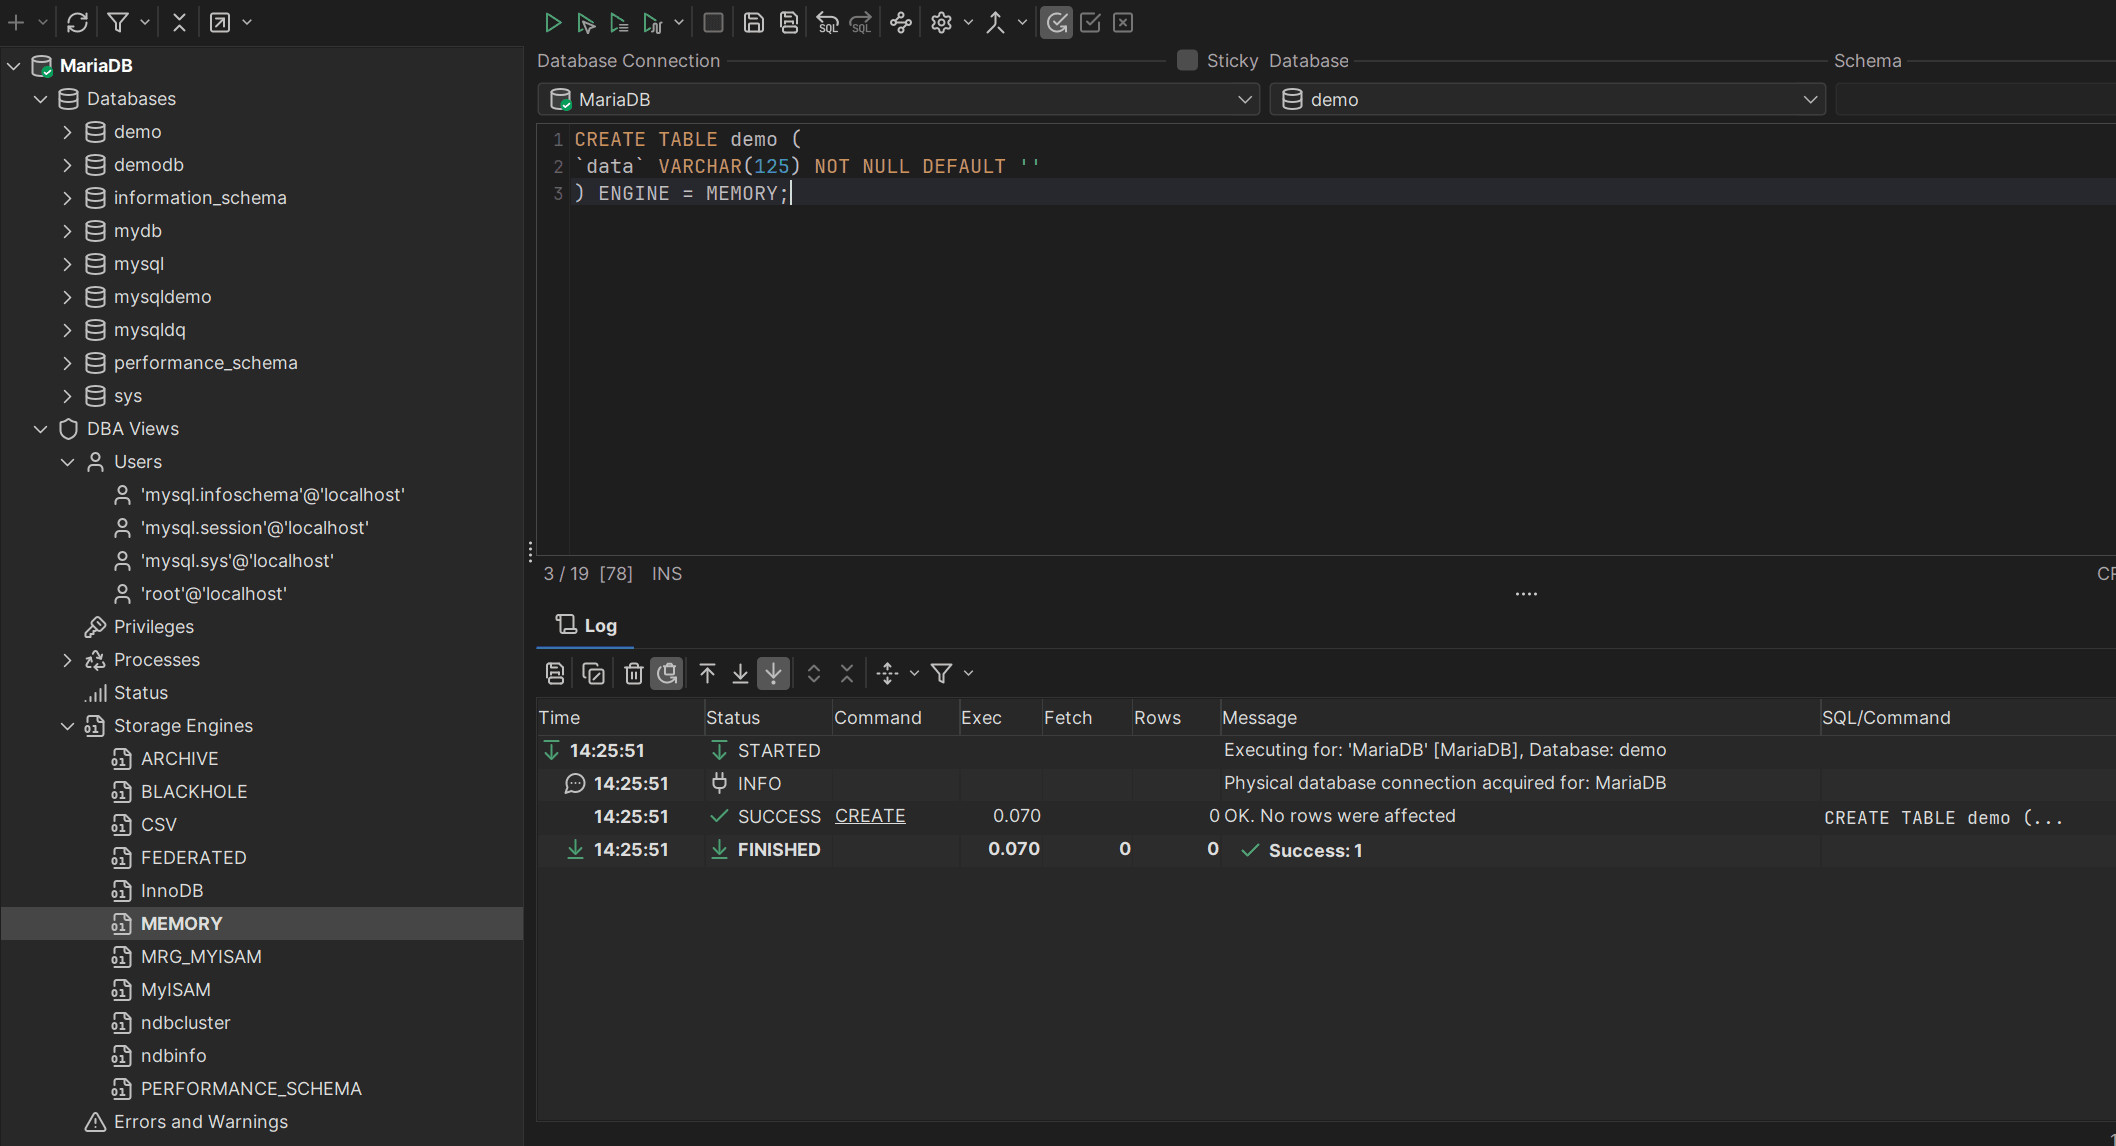The width and height of the screenshot is (2116, 1146).
Task: Select the Status item in the tree
Action: (x=140, y=692)
